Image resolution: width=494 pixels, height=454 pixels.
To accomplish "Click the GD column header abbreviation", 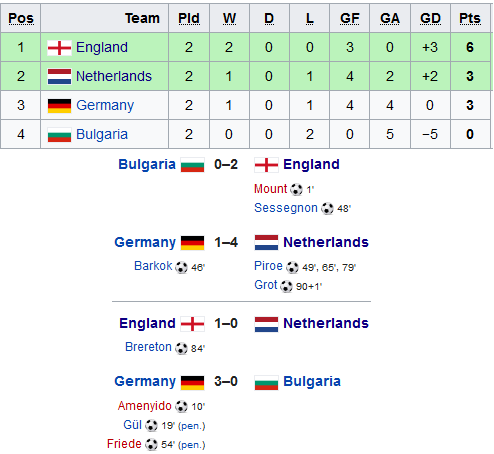I will click(430, 18).
